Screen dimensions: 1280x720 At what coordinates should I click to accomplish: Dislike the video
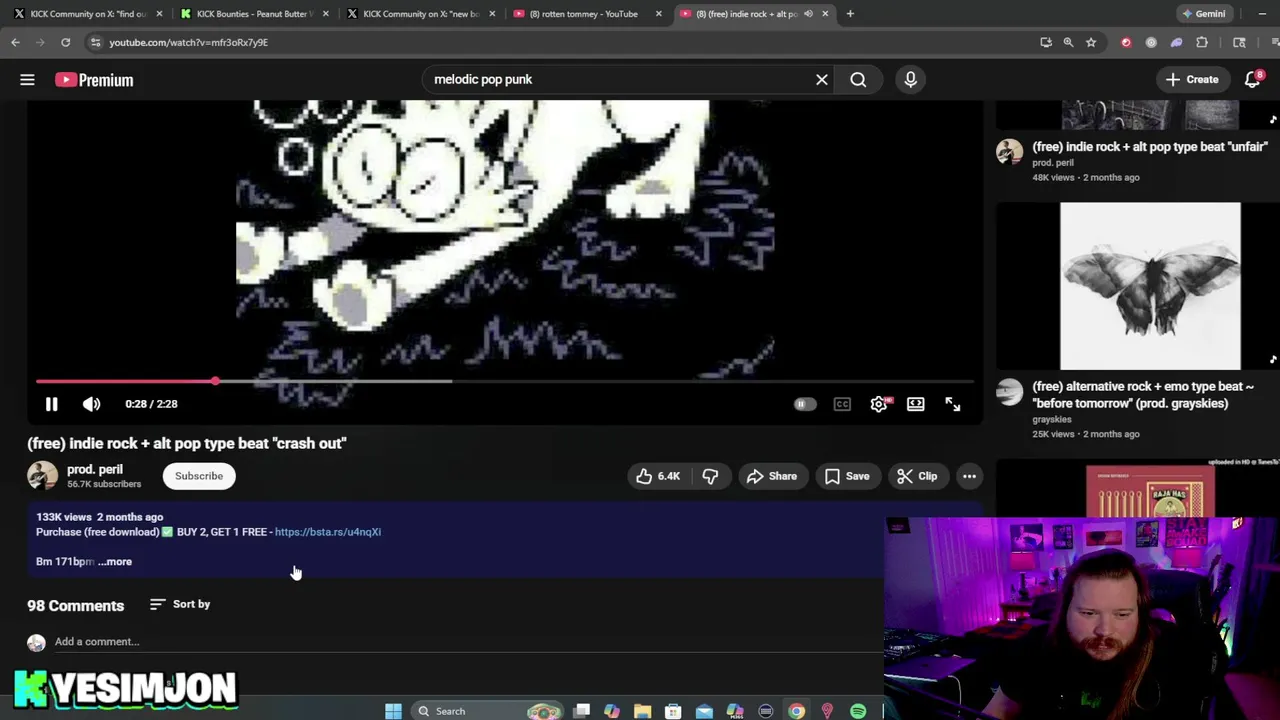(x=710, y=476)
